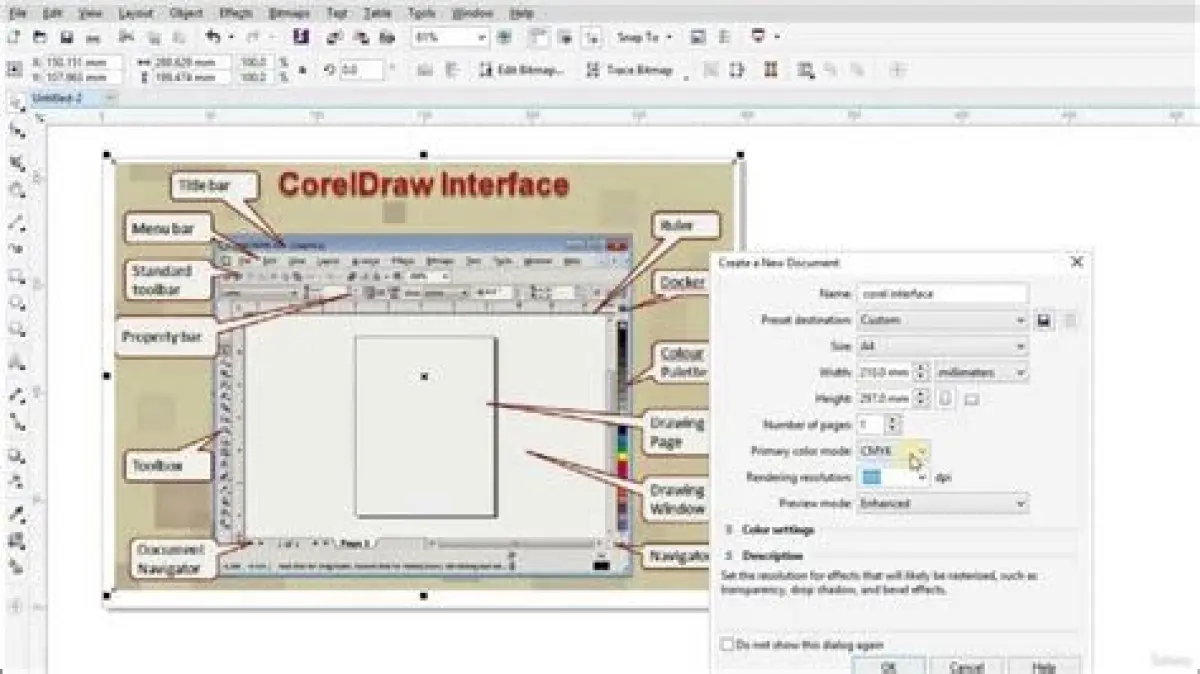Click the OK button in the dialog
This screenshot has height=674, width=1200.
click(x=888, y=665)
